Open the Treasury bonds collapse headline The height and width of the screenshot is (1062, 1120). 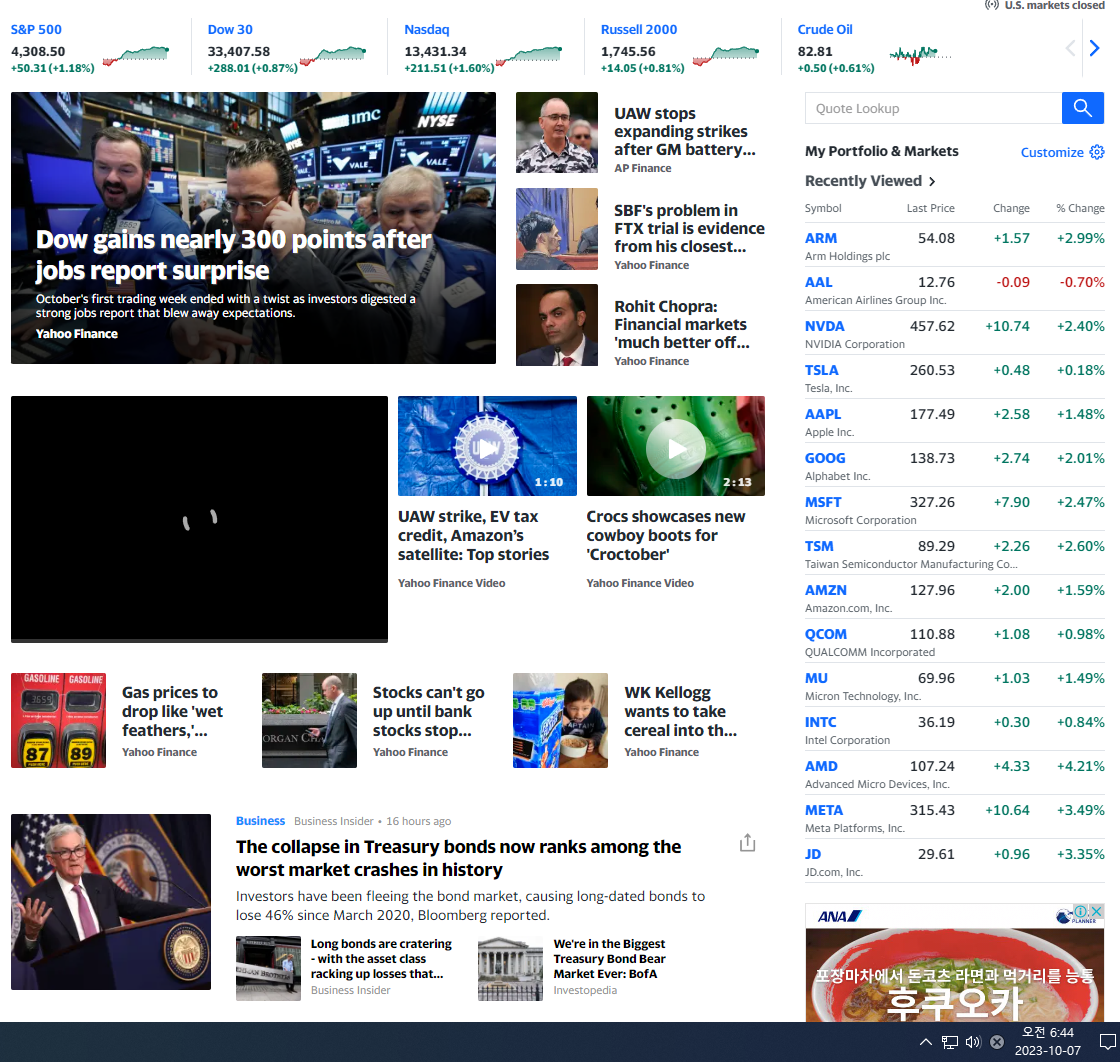459,858
